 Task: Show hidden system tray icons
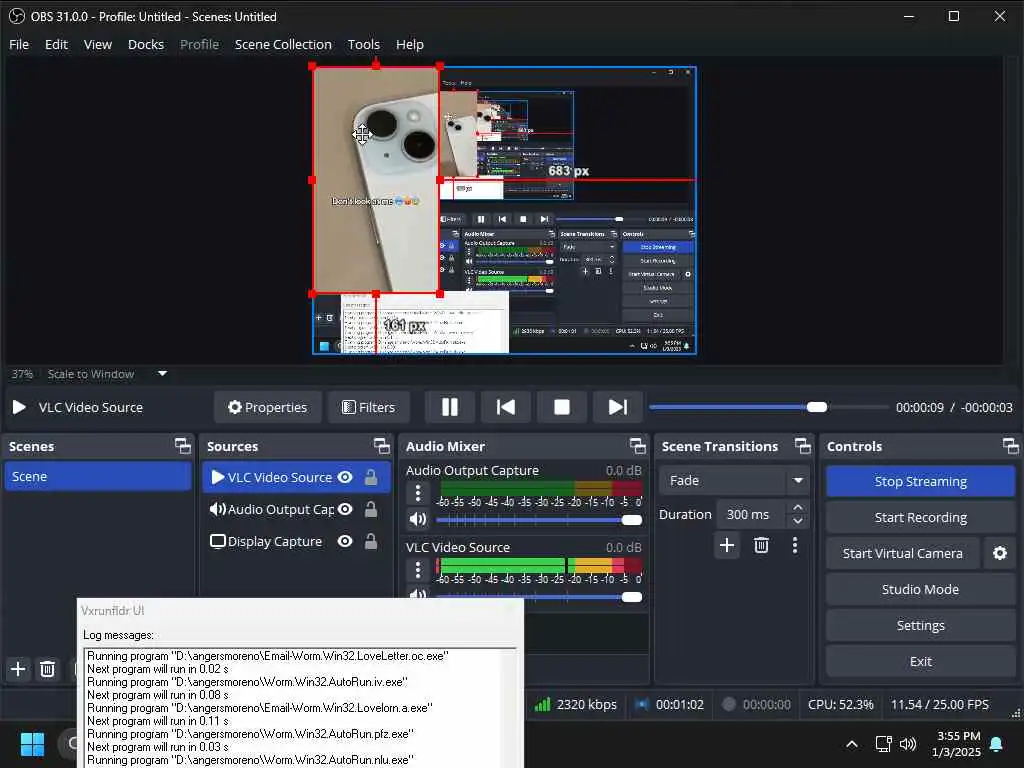point(852,744)
